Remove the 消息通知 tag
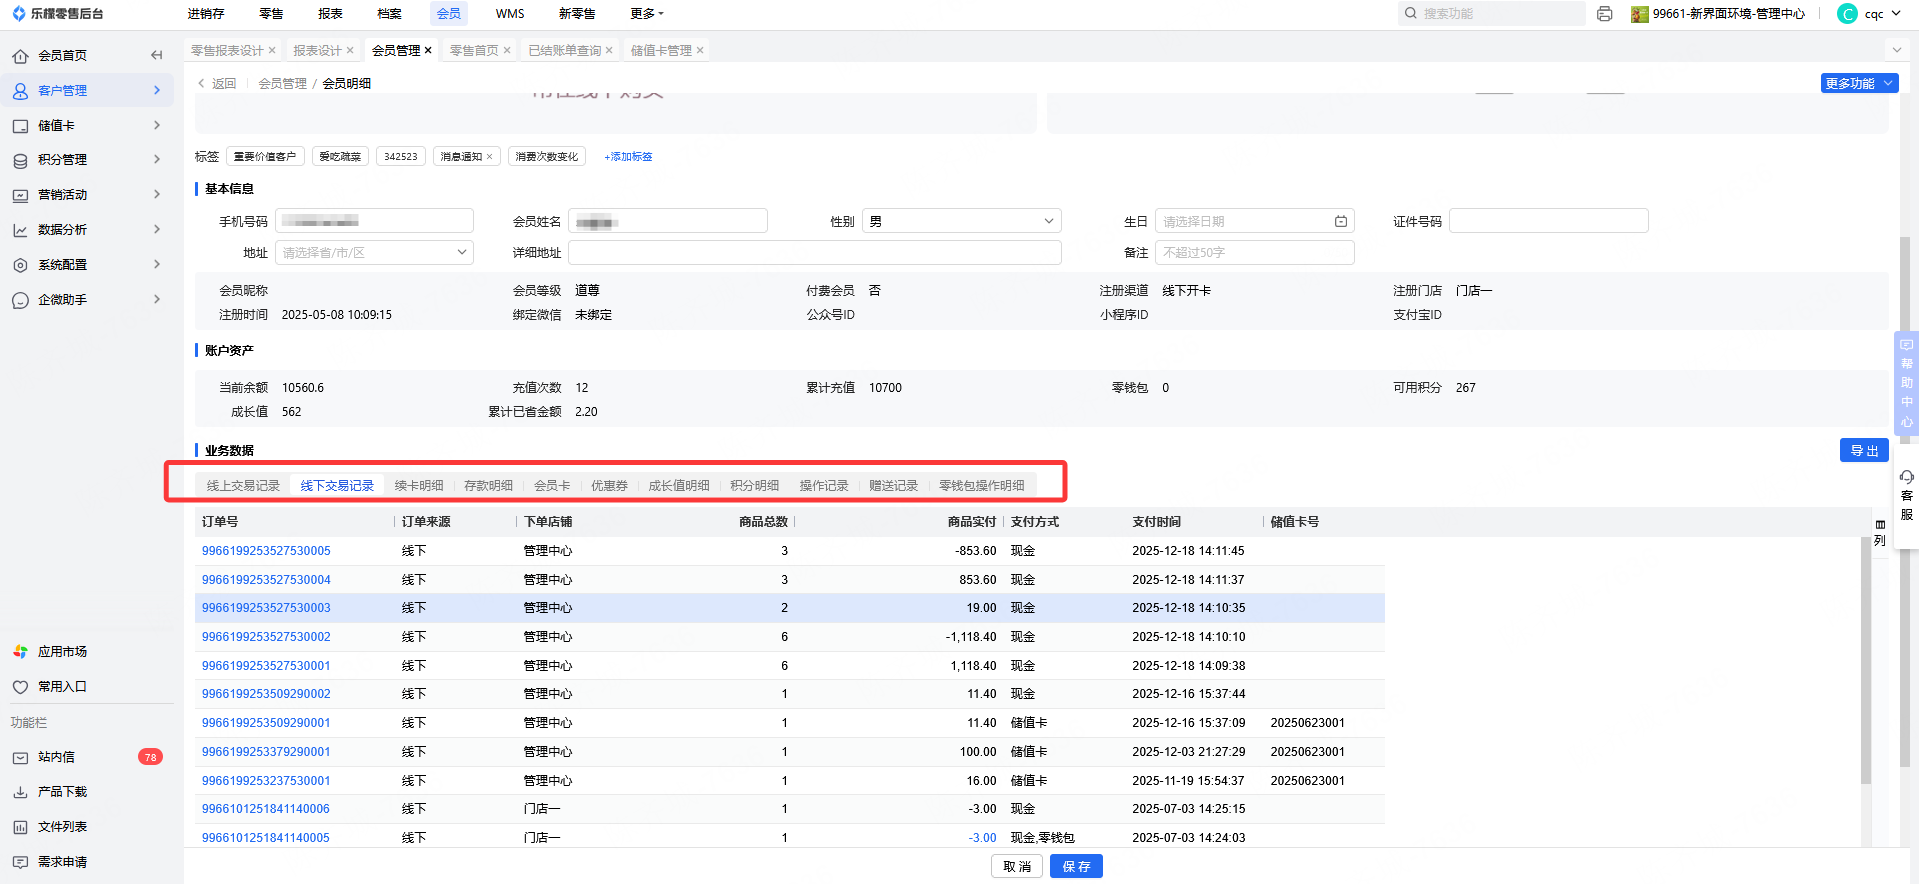Screen dimensions: 1919x884 pos(489,157)
